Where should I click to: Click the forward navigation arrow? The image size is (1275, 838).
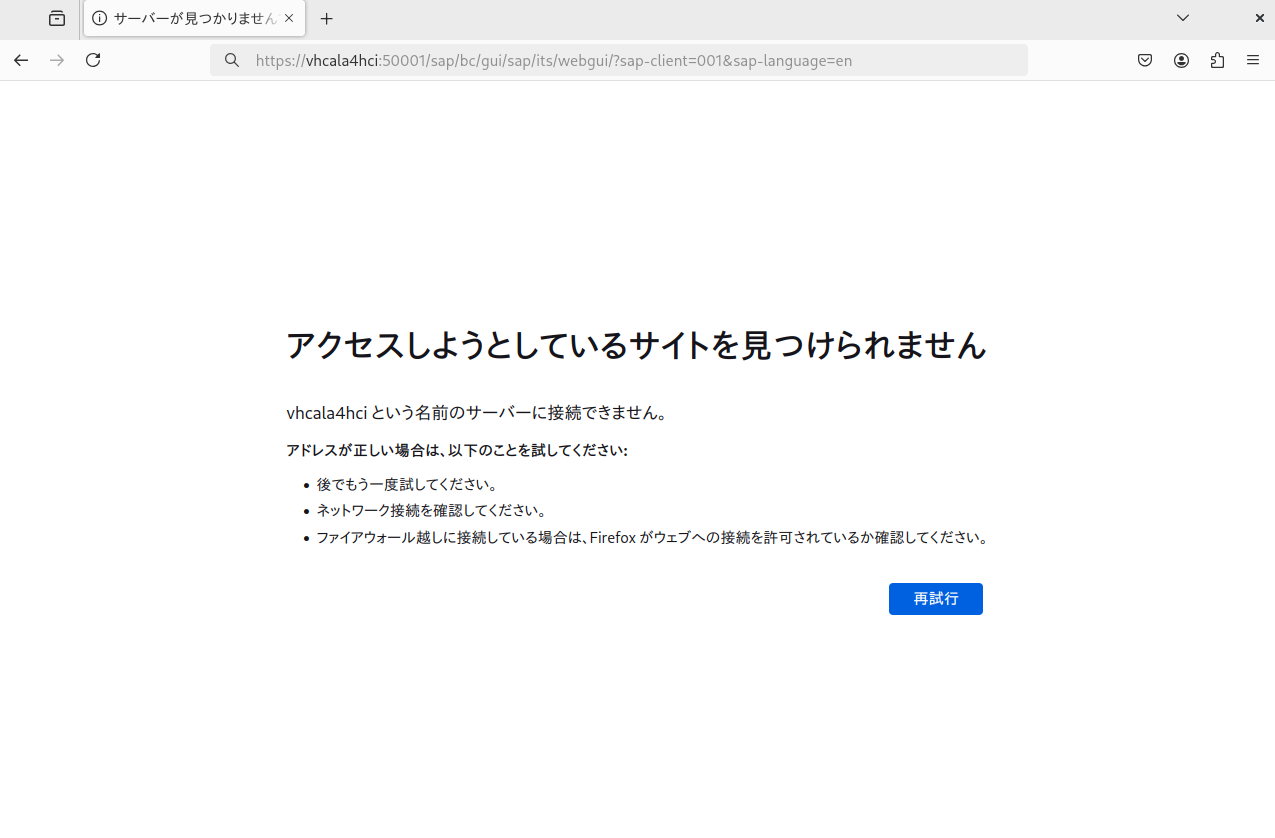click(x=57, y=60)
